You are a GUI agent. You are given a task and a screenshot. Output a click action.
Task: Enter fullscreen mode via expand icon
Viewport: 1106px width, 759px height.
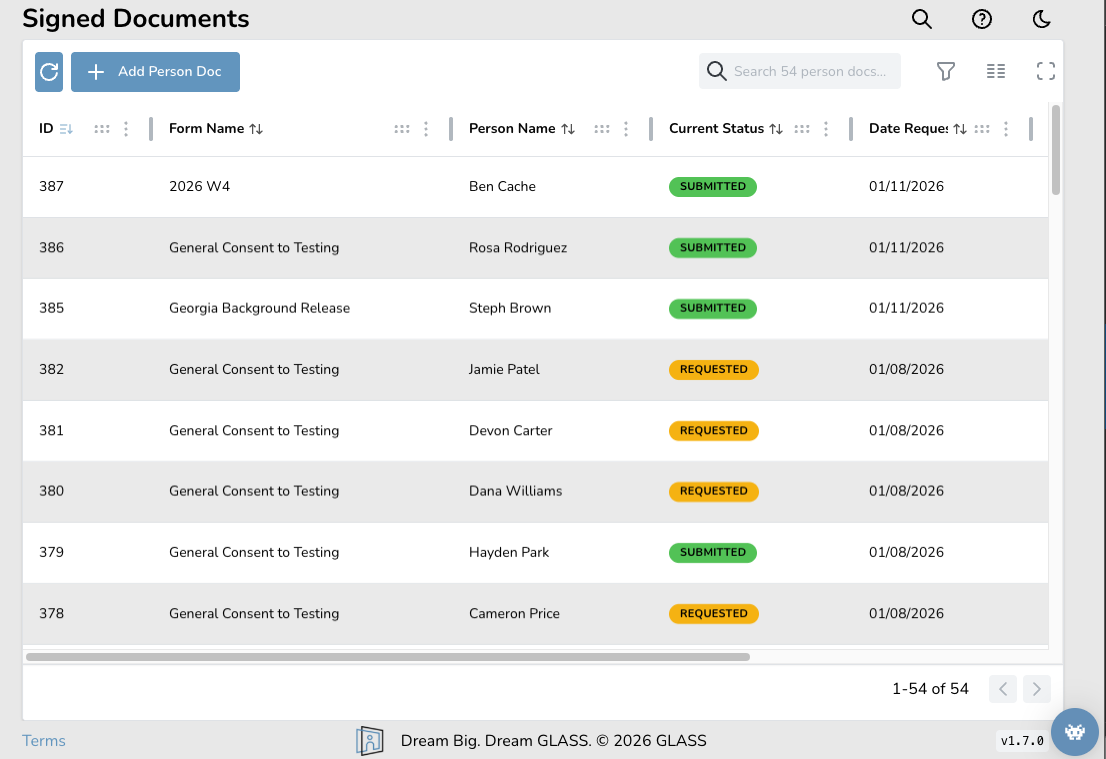(x=1046, y=71)
